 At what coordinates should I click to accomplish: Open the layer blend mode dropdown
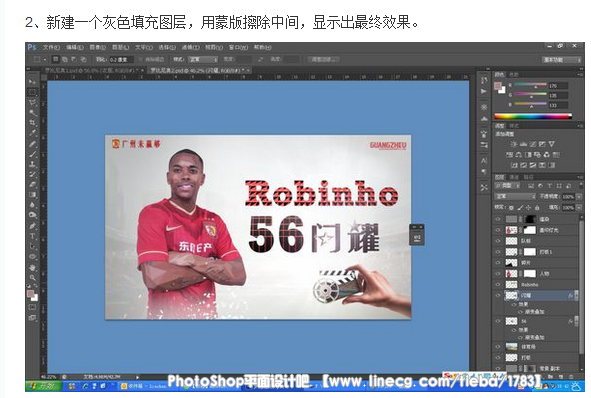pos(515,196)
